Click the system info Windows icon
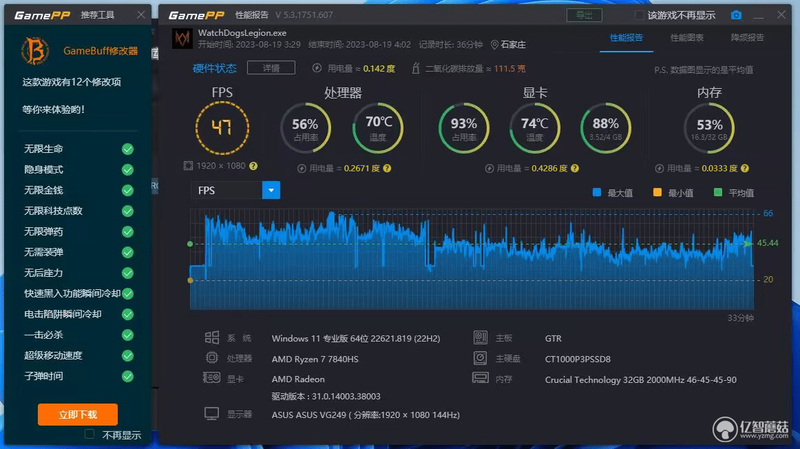800x449 pixels. click(x=212, y=338)
